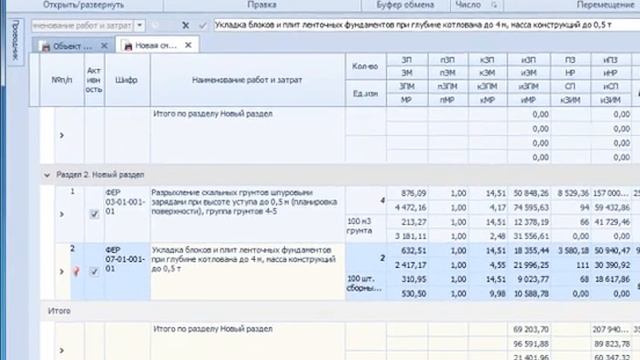
Task: Select cipher cell ФЕР 07-01-001-01
Action: (x=127, y=271)
